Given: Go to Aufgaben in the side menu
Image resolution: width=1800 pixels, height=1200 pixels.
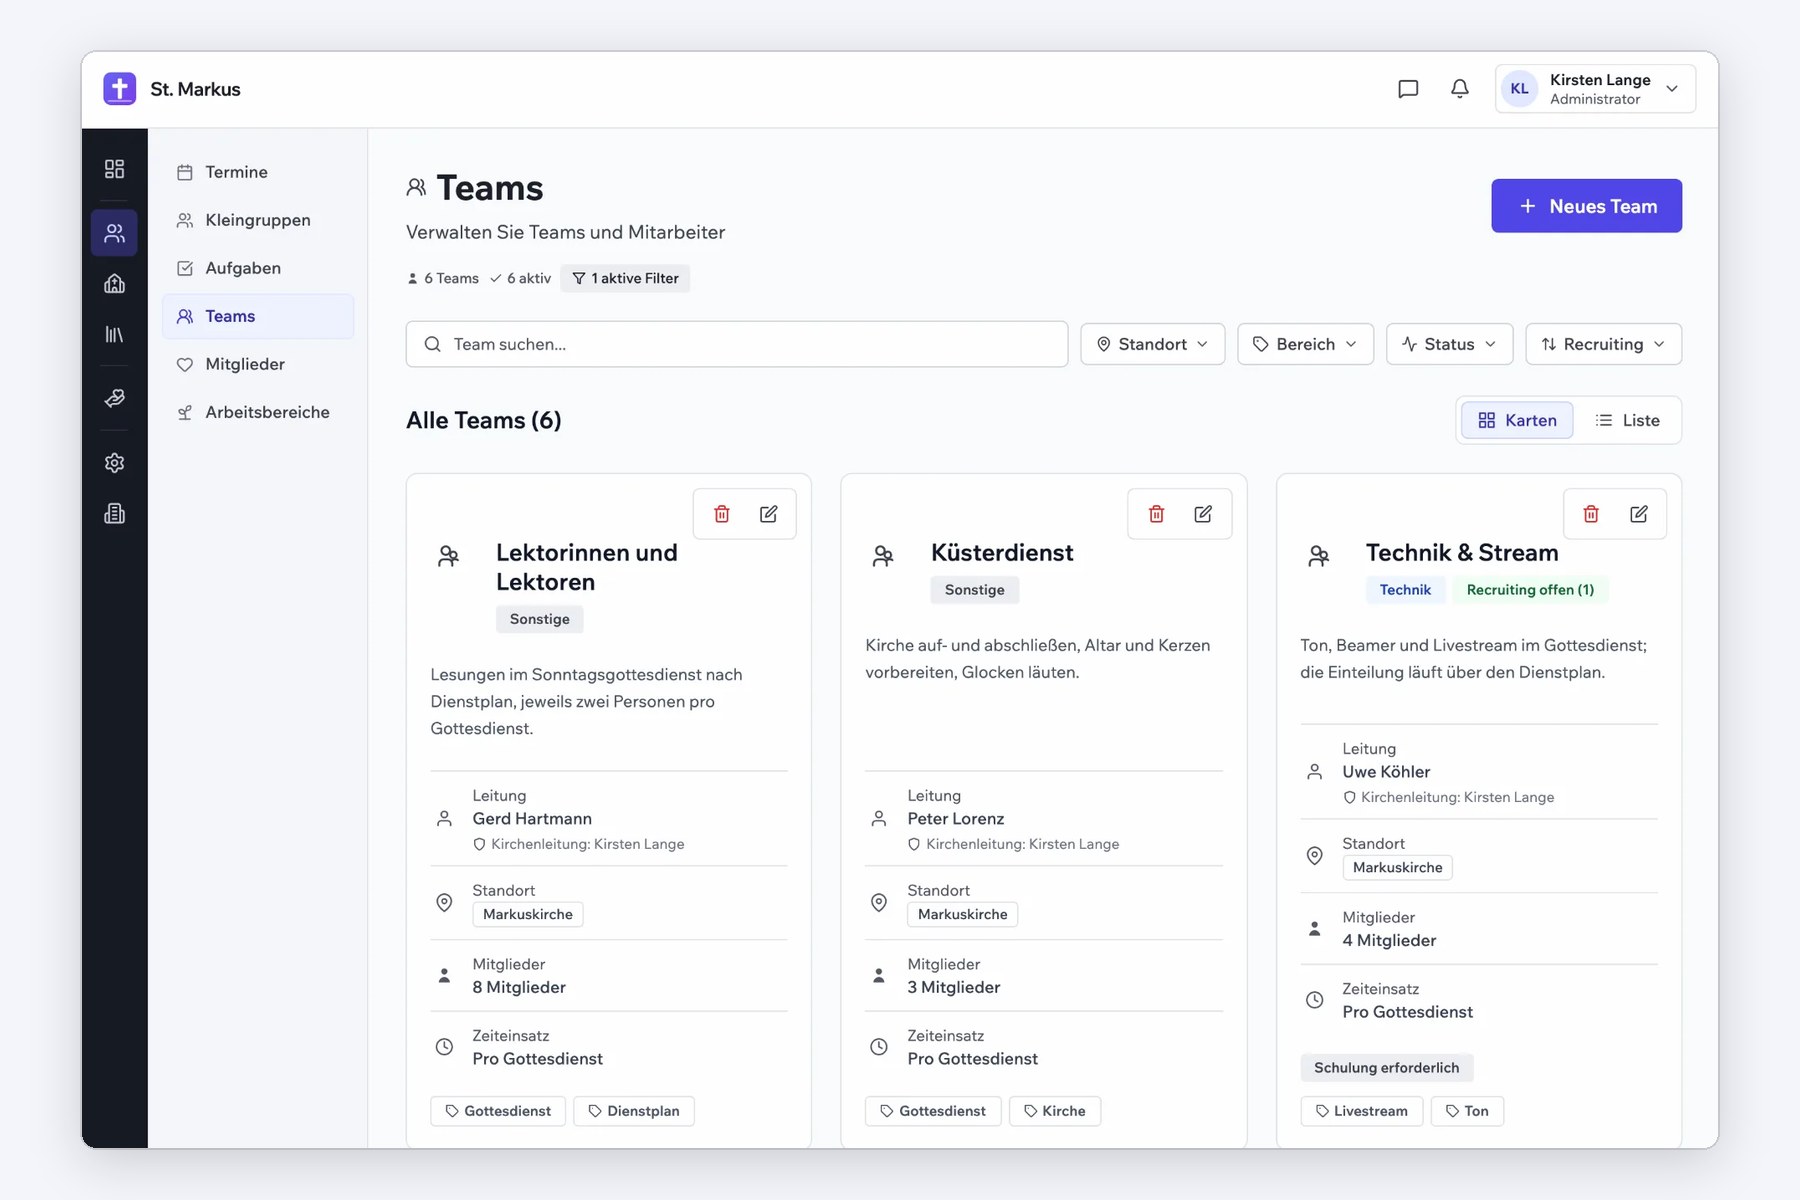Looking at the screenshot, I should pyautogui.click(x=258, y=268).
